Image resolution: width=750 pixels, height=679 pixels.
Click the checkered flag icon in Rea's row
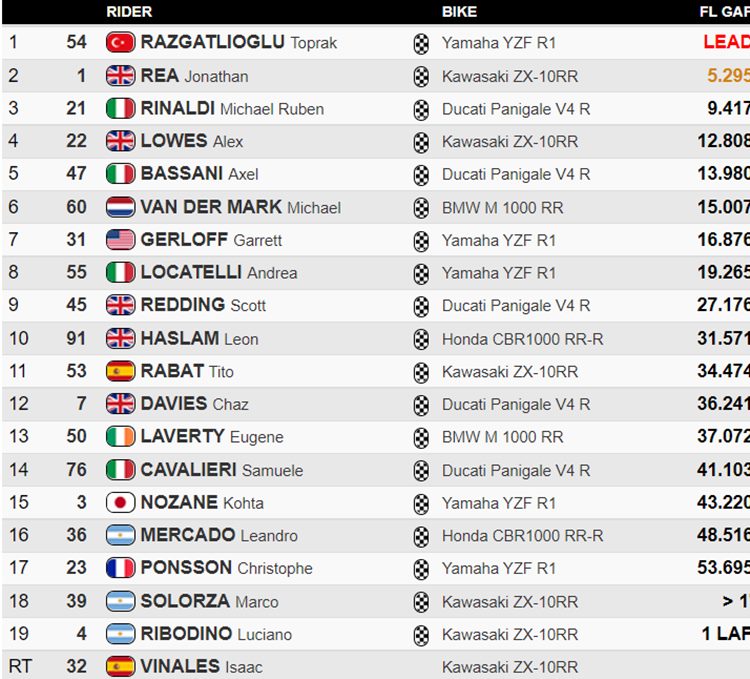click(421, 77)
